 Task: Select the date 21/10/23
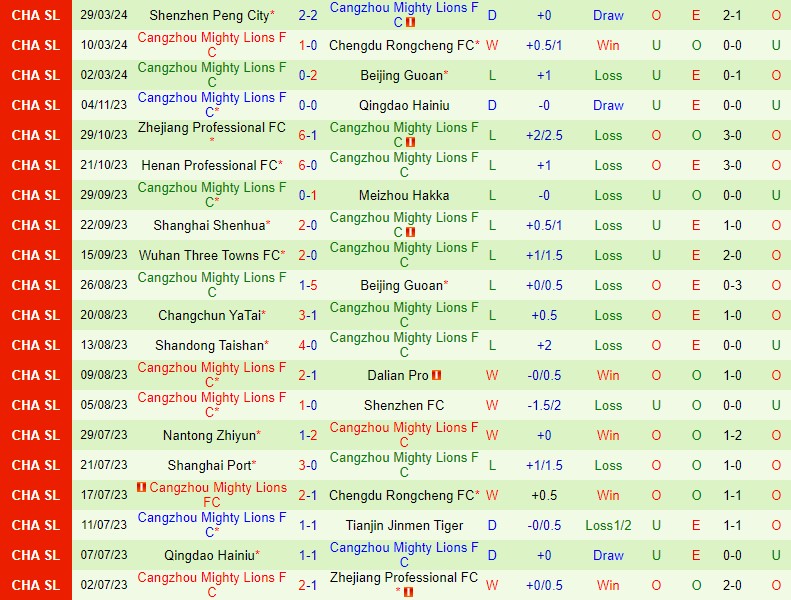click(104, 165)
